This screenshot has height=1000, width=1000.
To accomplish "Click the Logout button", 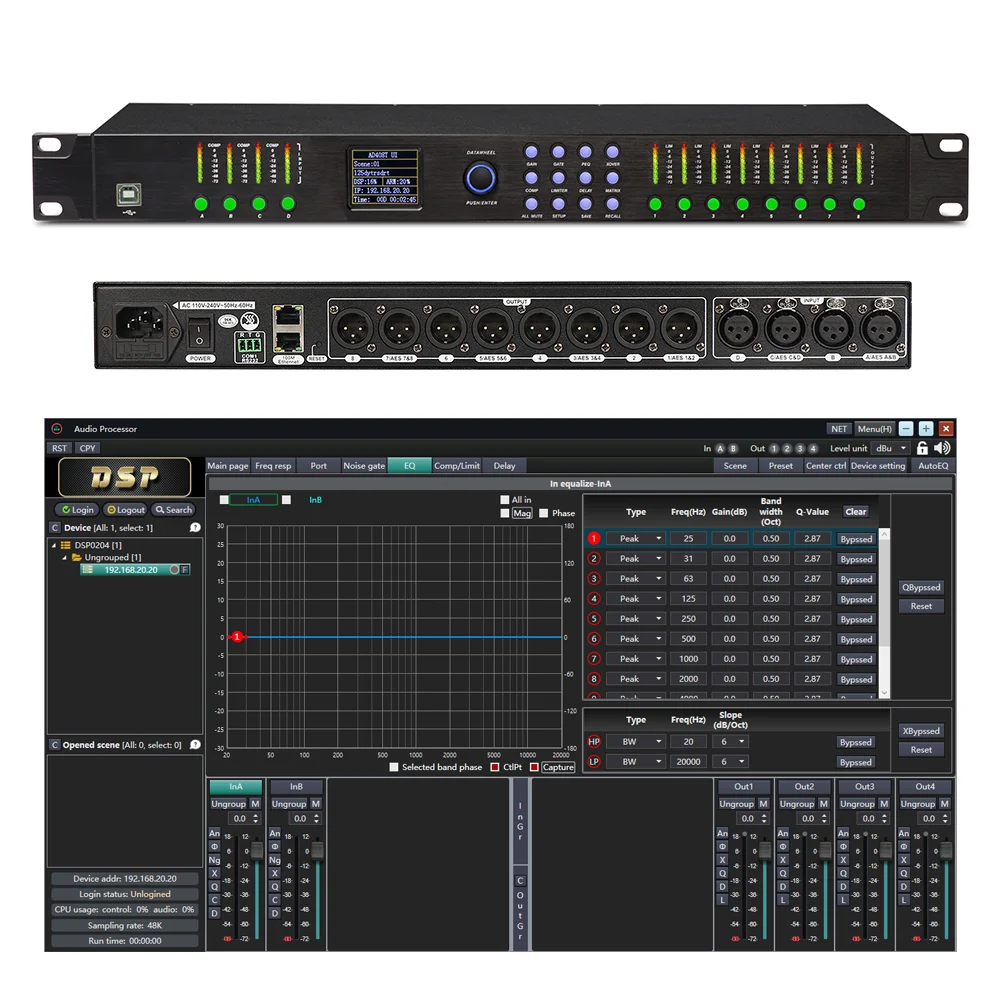I will point(126,510).
